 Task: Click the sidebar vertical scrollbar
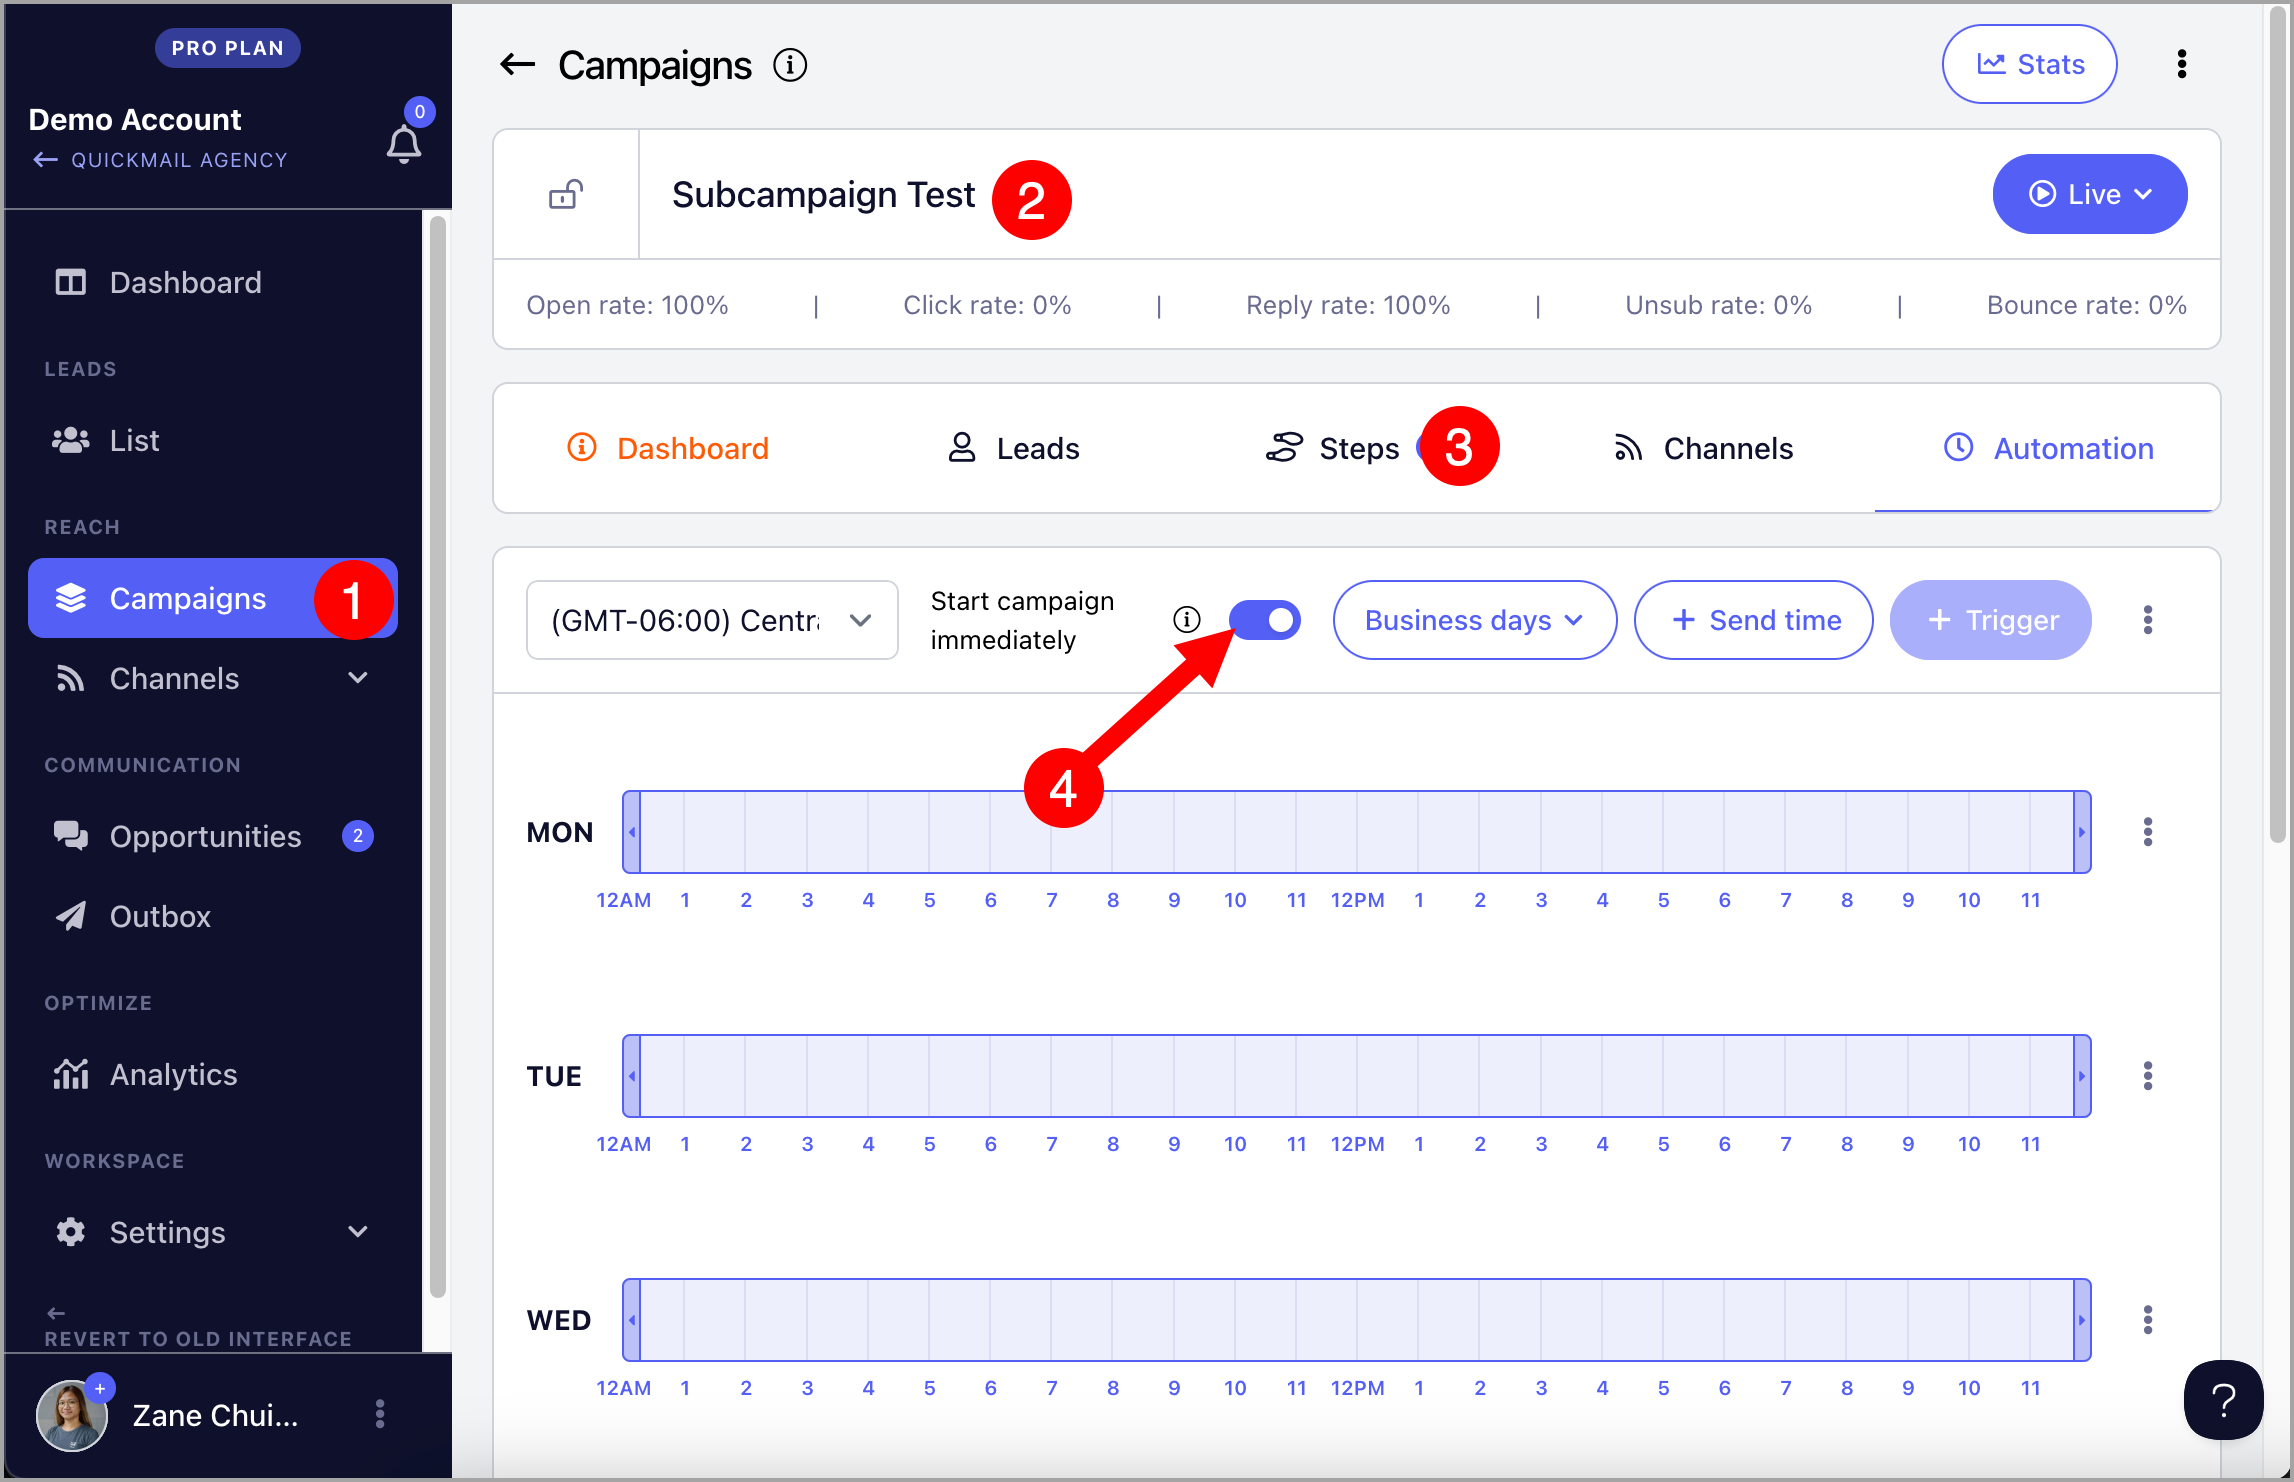click(x=437, y=757)
